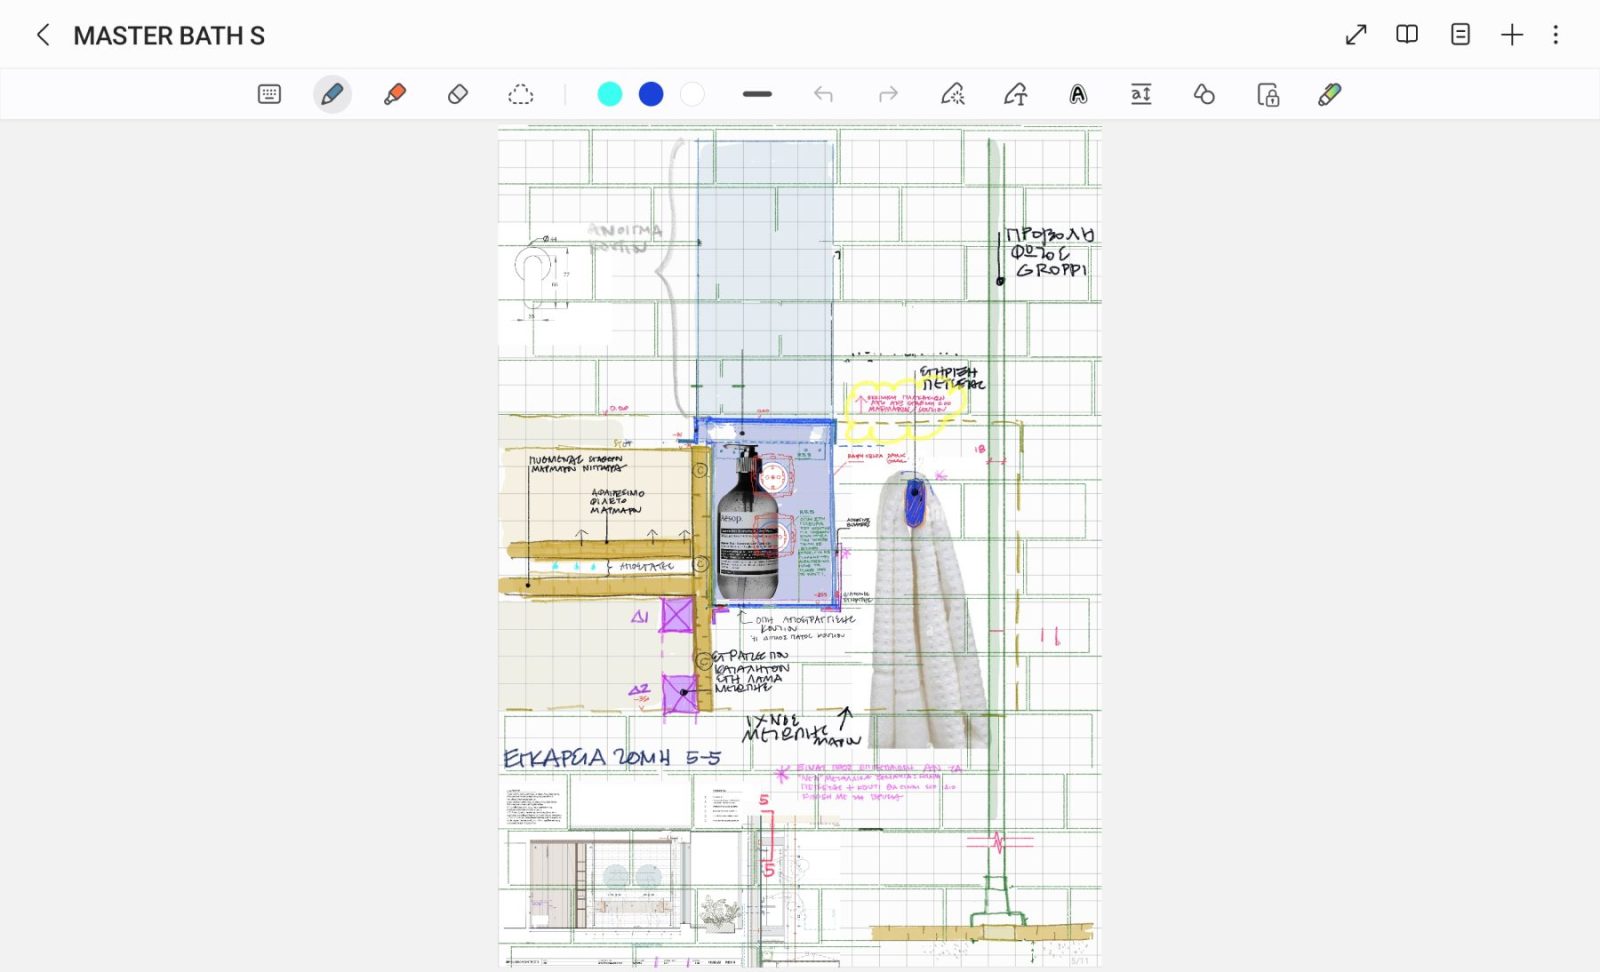Undo the last stroke
Screen dimensions: 1600x972
[x=823, y=94]
